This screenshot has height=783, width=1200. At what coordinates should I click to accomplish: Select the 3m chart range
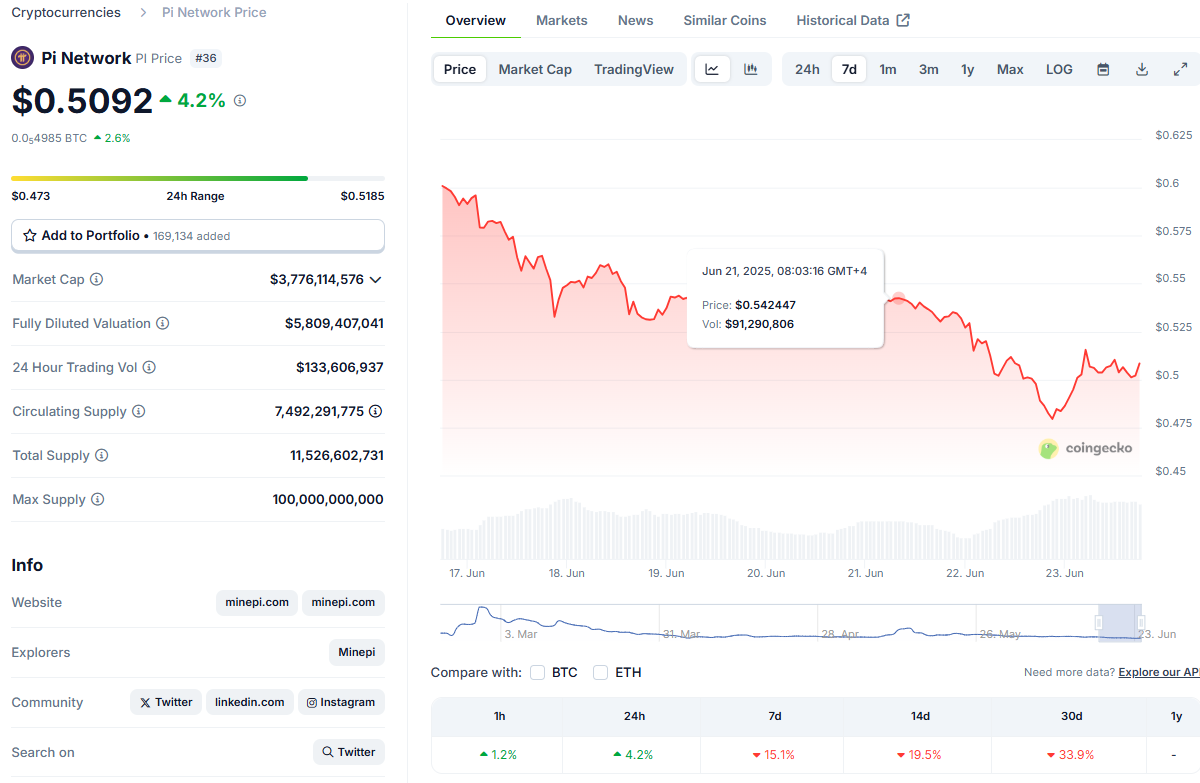point(929,69)
